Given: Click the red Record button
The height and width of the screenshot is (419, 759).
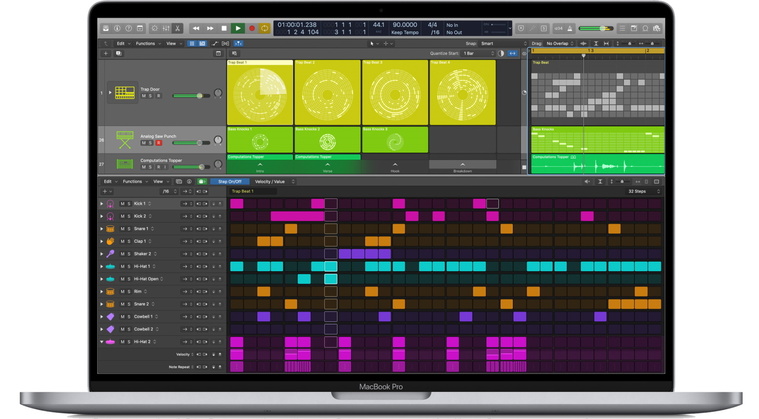Looking at the screenshot, I should click(252, 29).
